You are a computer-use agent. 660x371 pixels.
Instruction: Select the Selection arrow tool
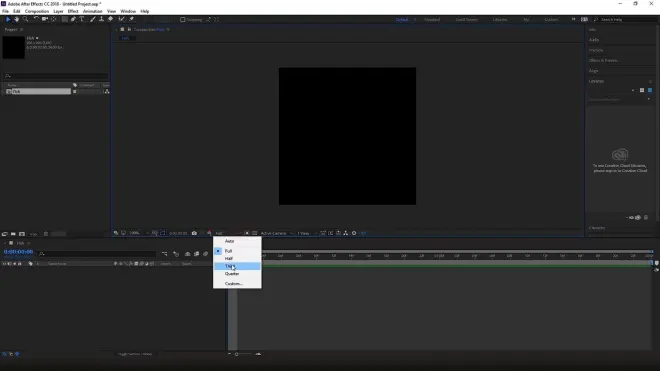(x=8, y=19)
